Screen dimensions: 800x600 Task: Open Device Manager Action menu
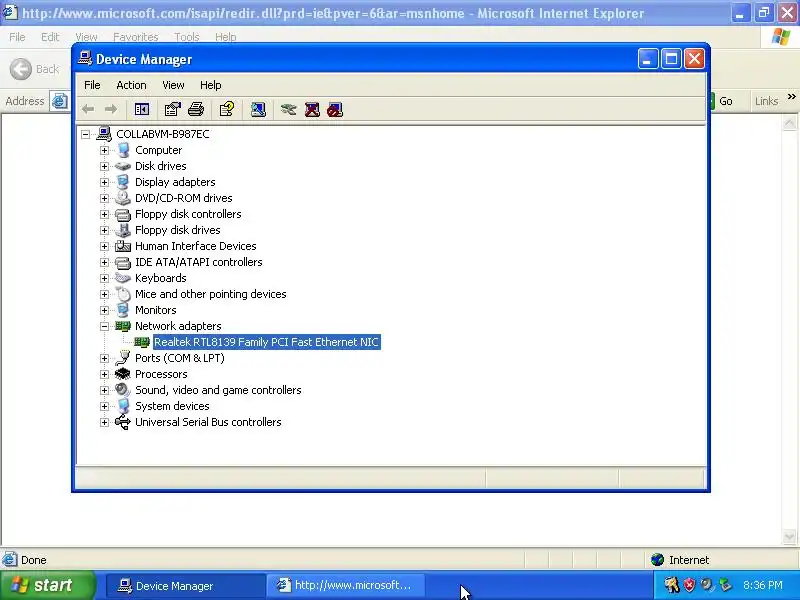[131, 85]
